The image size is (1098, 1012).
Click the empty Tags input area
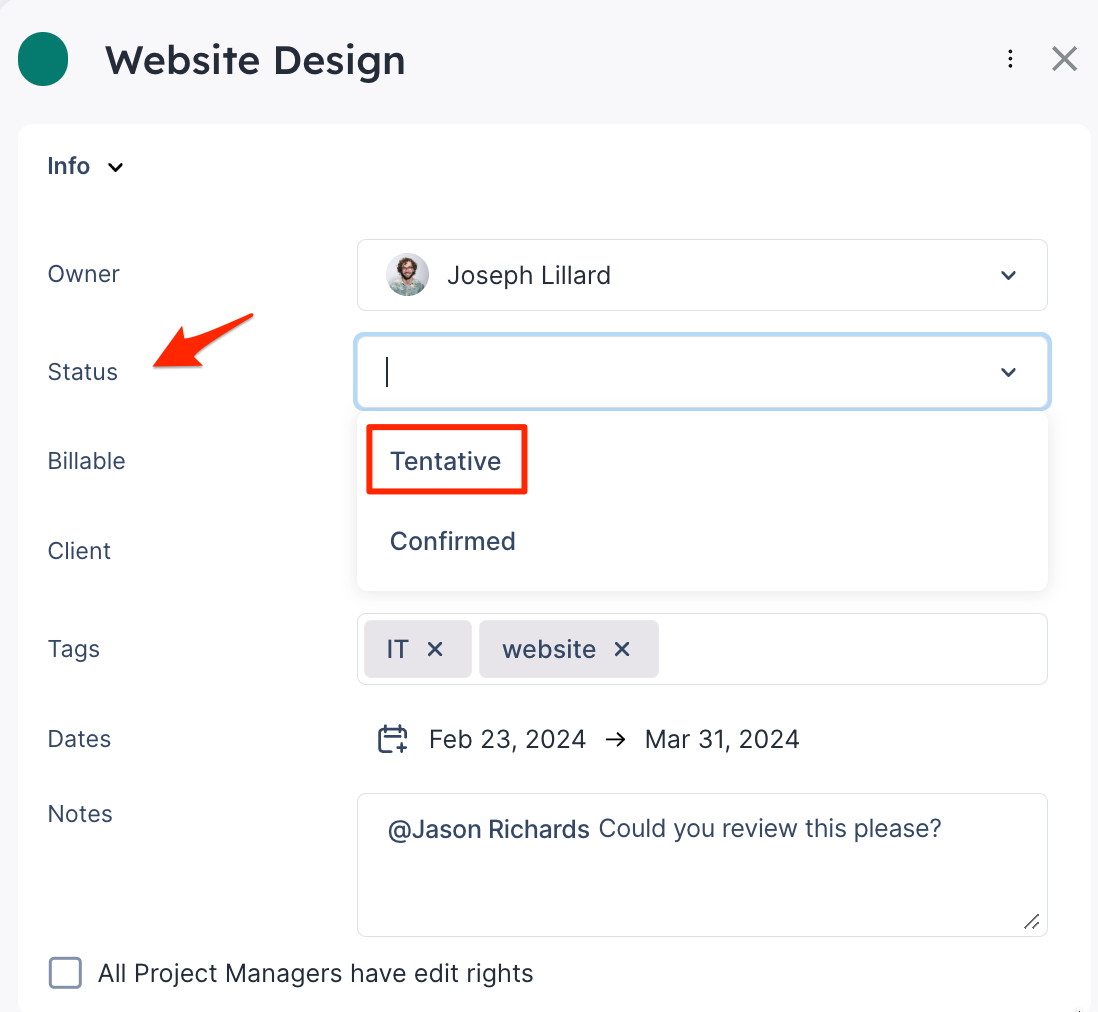pyautogui.click(x=850, y=649)
